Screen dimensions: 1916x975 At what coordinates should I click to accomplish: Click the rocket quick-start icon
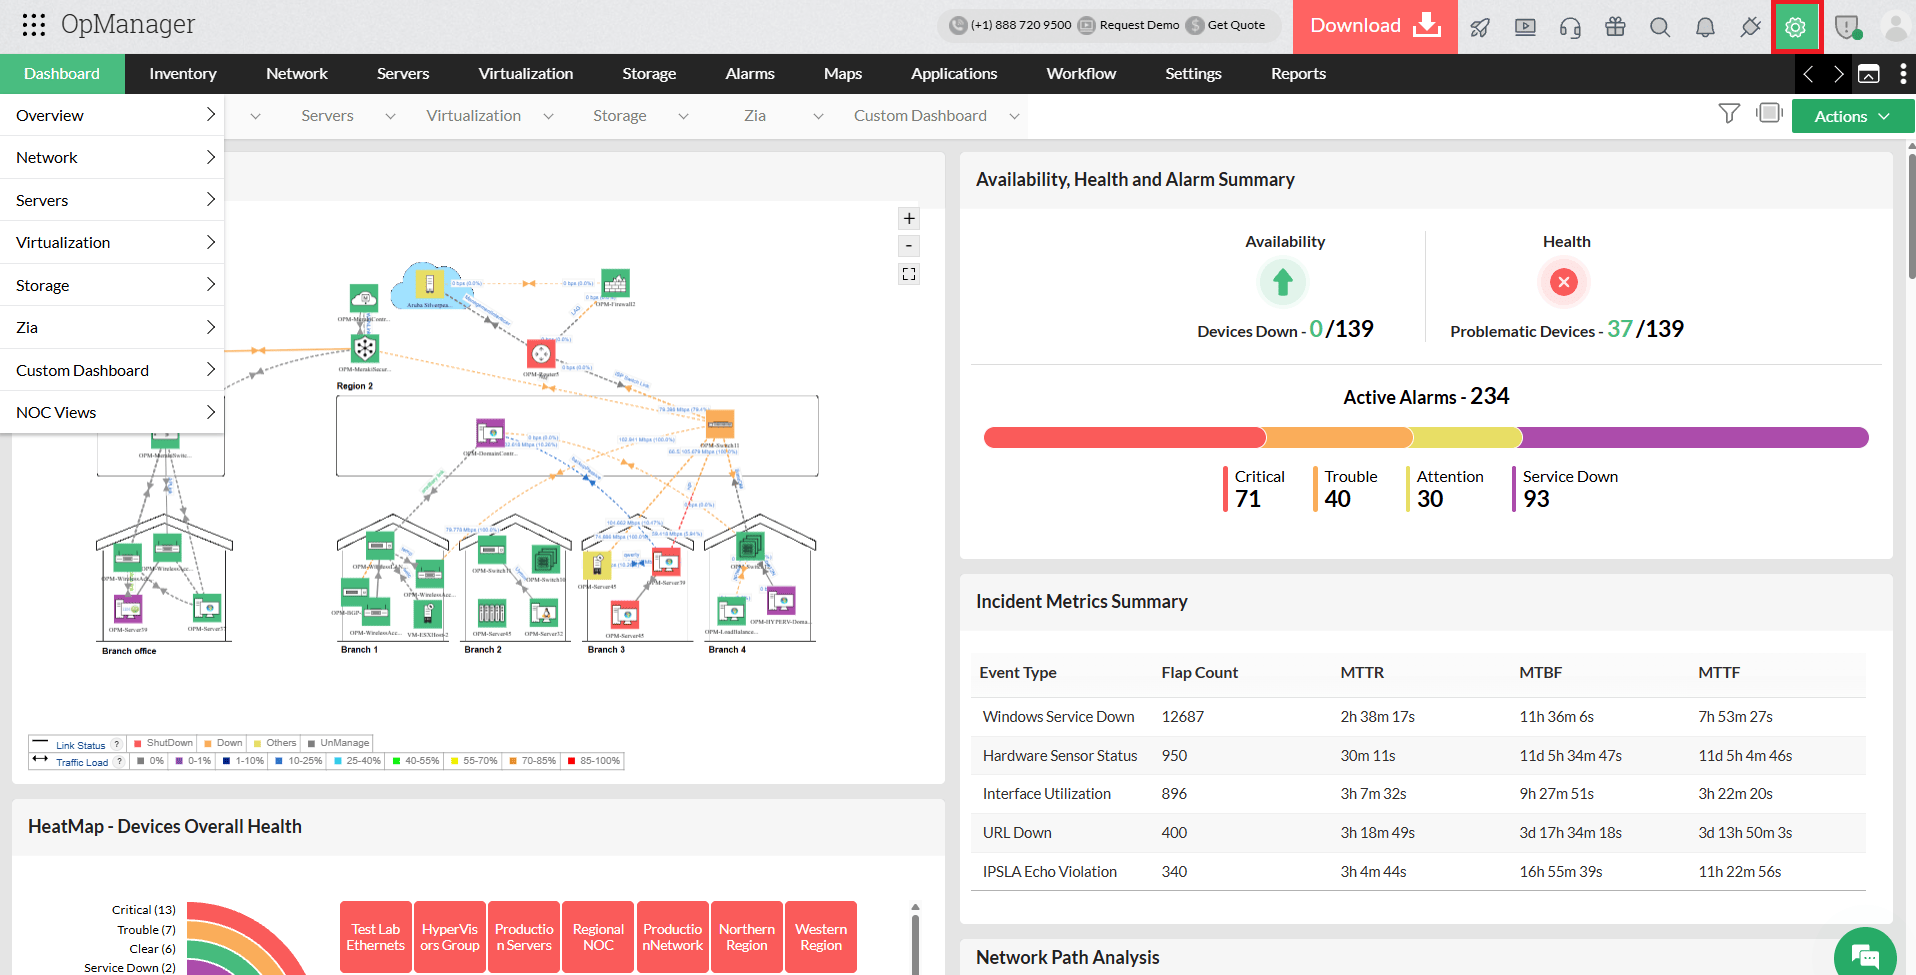(x=1480, y=27)
